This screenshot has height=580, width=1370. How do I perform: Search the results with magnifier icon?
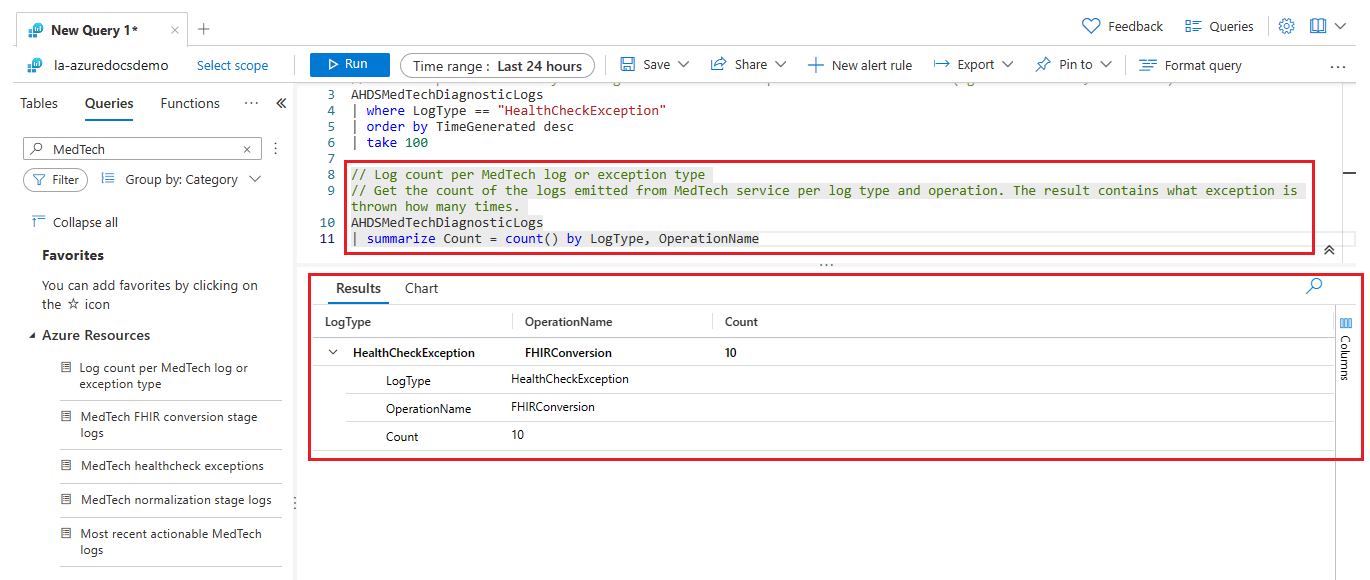[x=1314, y=286]
